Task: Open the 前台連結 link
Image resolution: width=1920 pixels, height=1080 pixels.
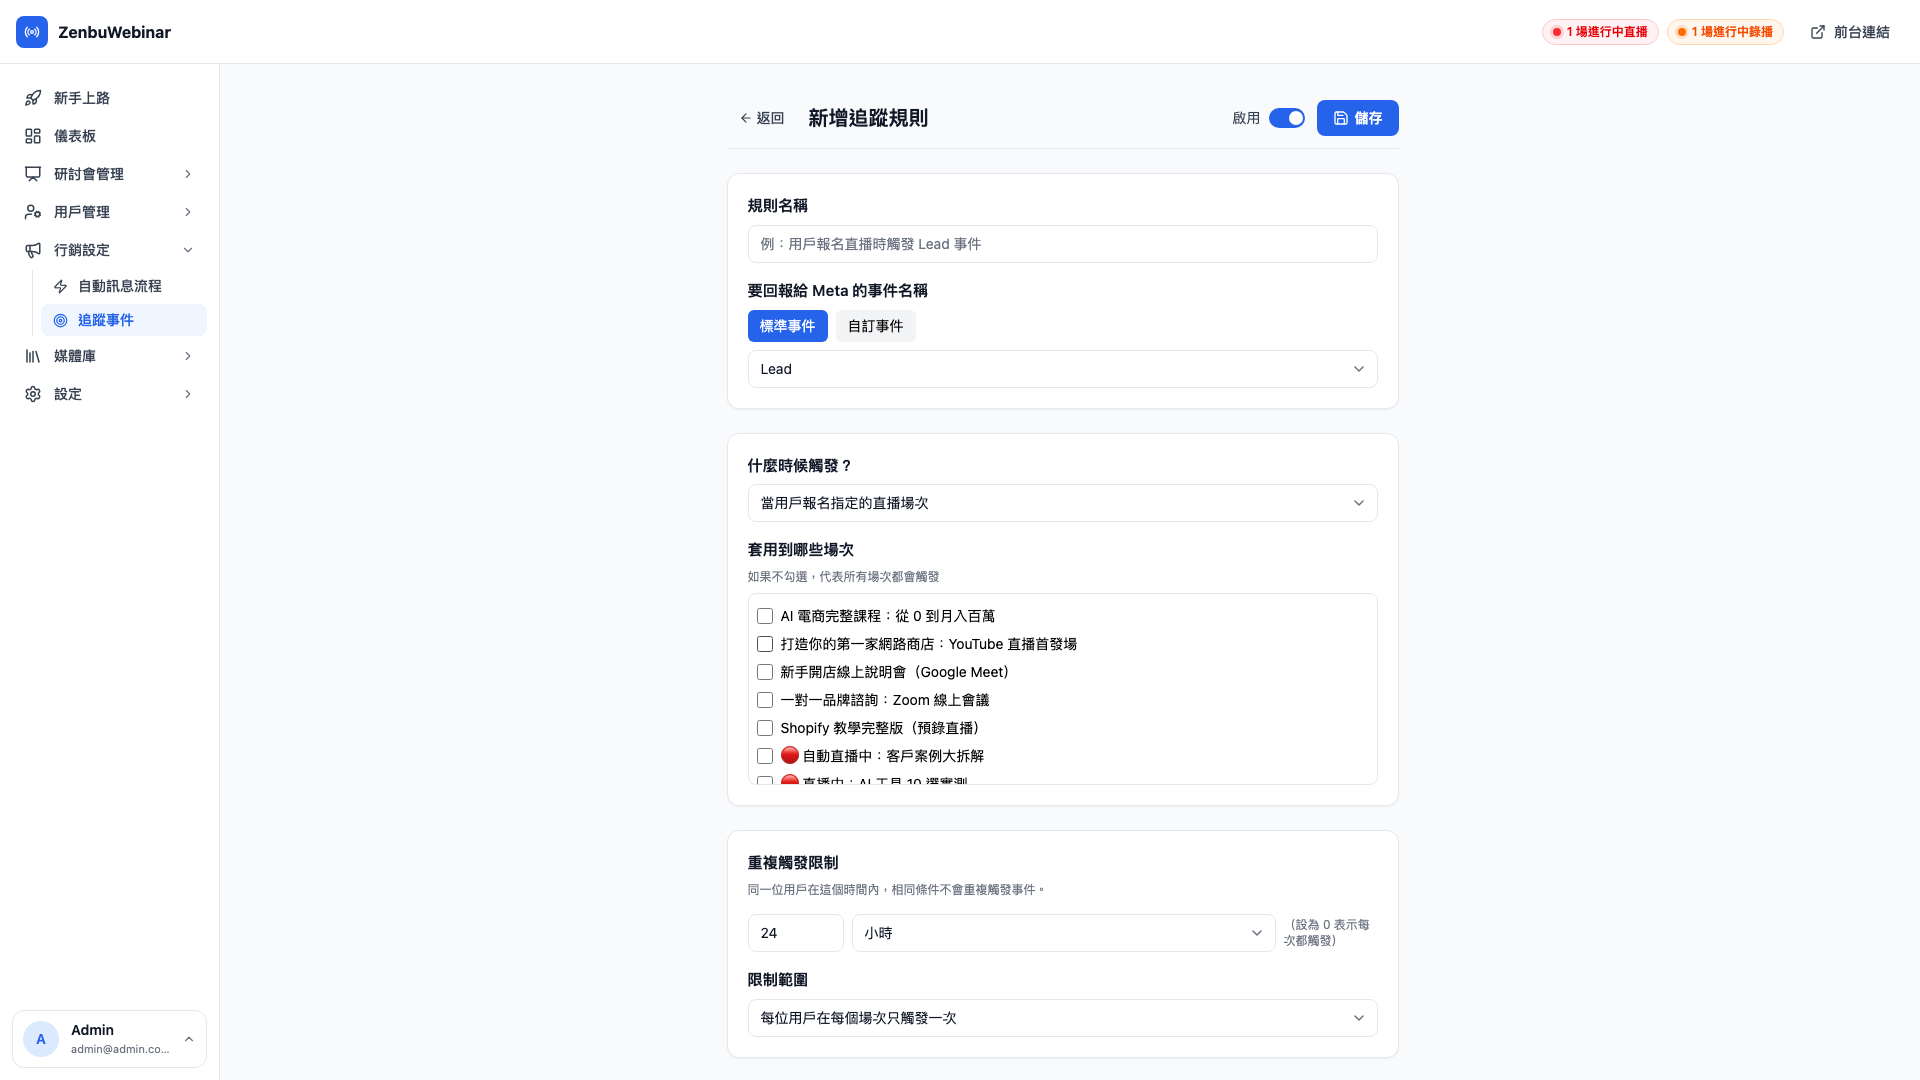Action: pyautogui.click(x=1850, y=32)
